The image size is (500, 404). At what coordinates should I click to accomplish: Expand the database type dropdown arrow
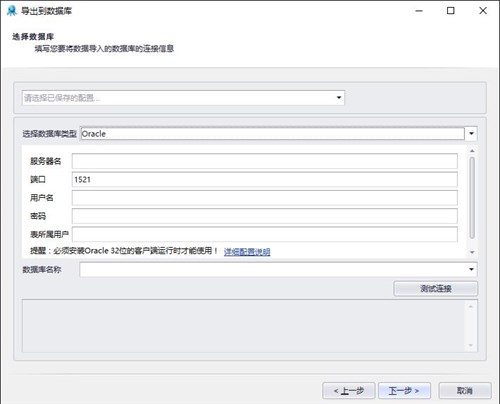tap(471, 134)
